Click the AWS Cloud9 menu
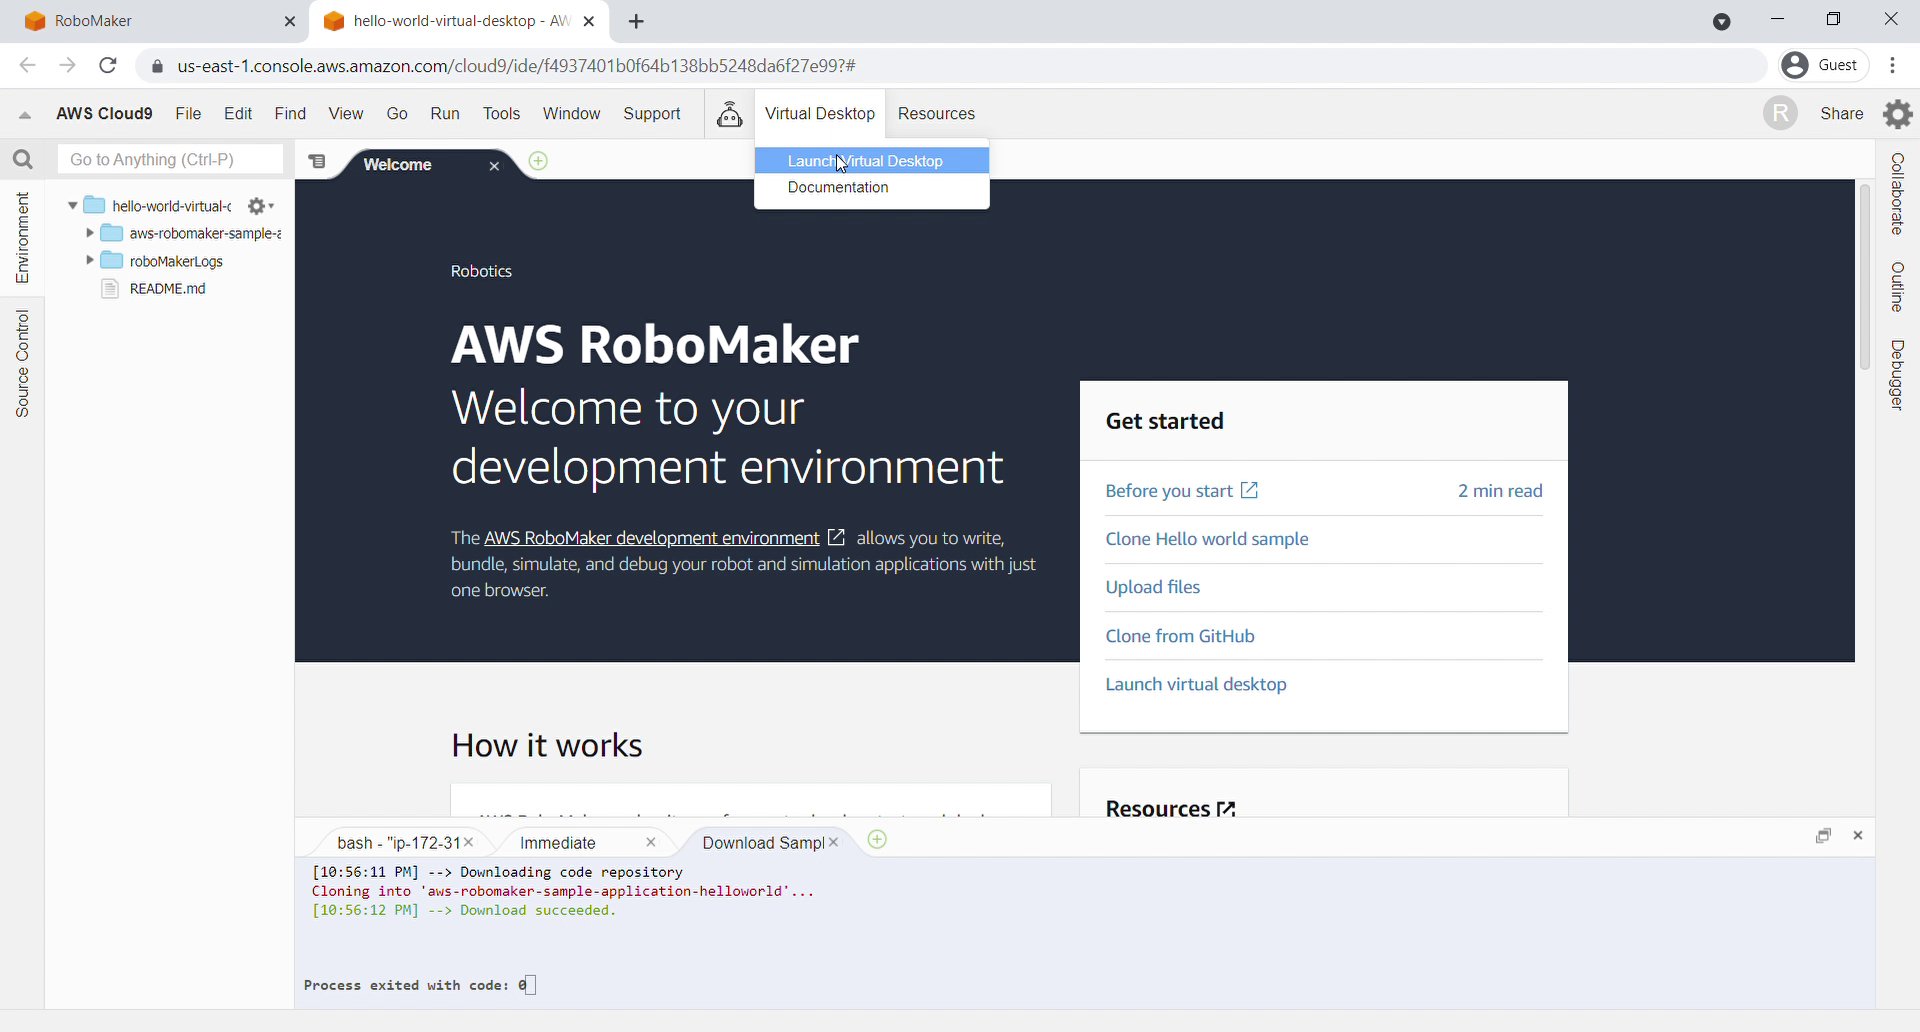Screen dimensions: 1920x1032 point(104,114)
